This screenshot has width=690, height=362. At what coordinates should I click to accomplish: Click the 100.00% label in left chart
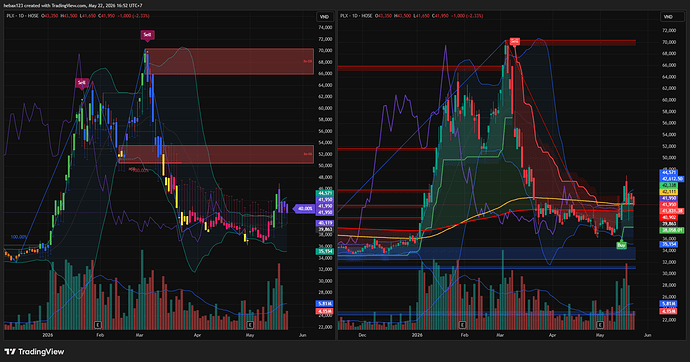tap(19, 237)
